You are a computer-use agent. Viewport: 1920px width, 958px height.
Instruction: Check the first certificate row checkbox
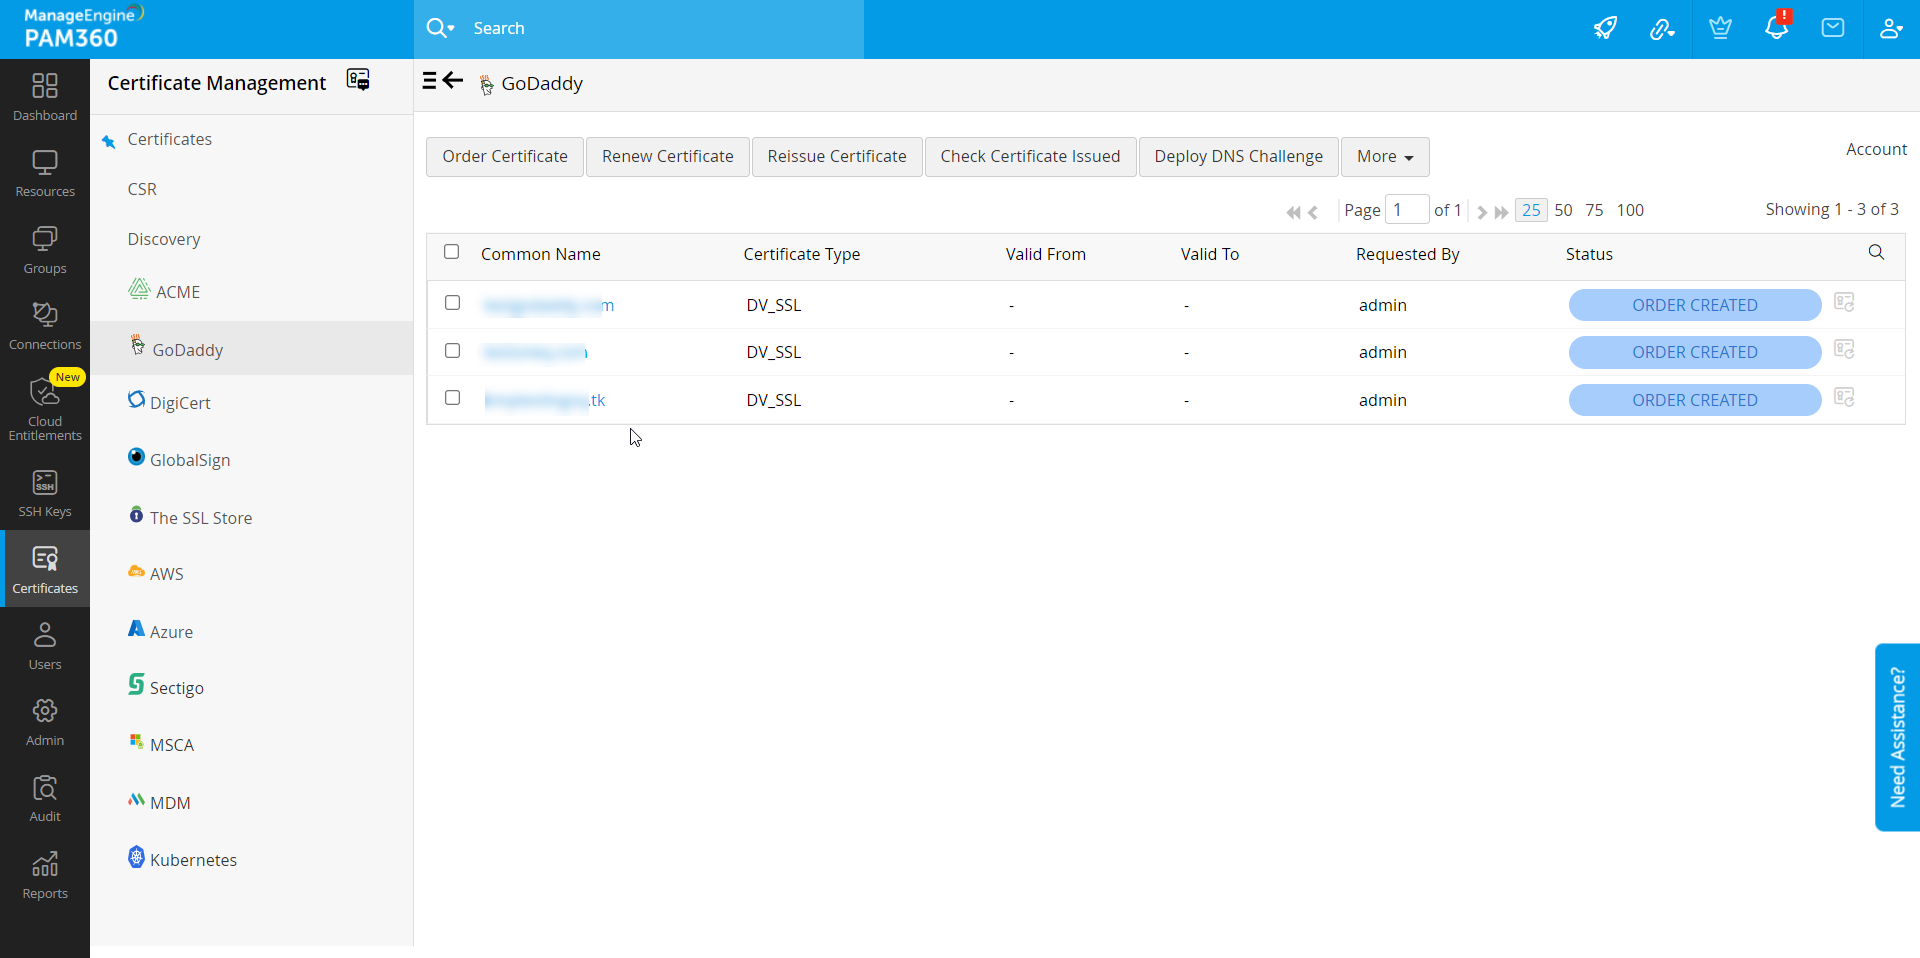453,303
